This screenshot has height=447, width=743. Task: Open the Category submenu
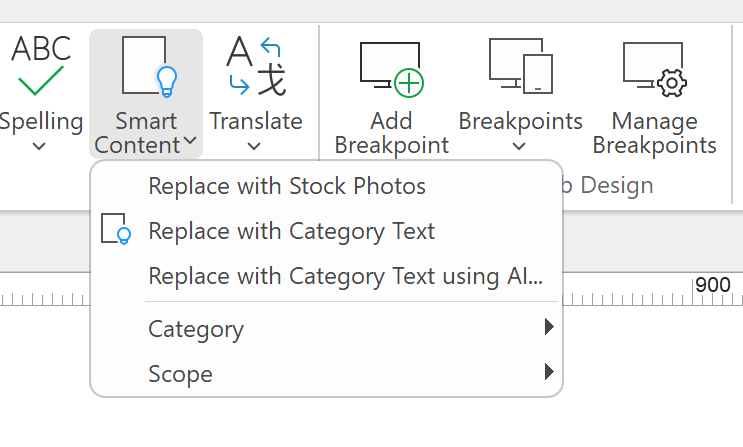[x=196, y=329]
